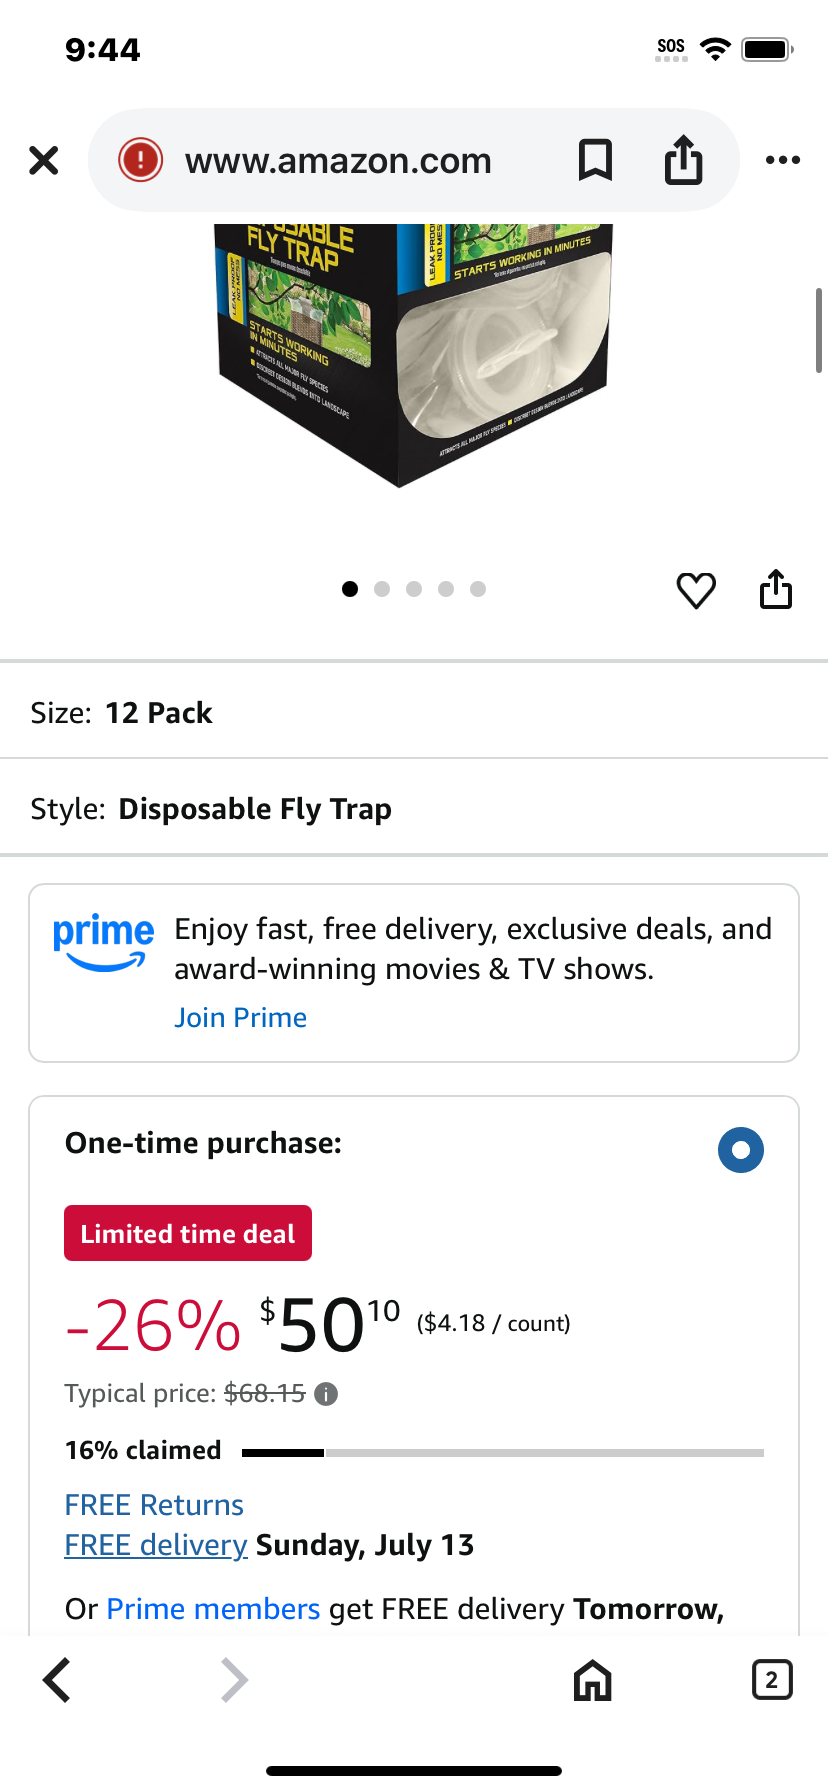
Task: Open FREE Returns details
Action: point(154,1505)
